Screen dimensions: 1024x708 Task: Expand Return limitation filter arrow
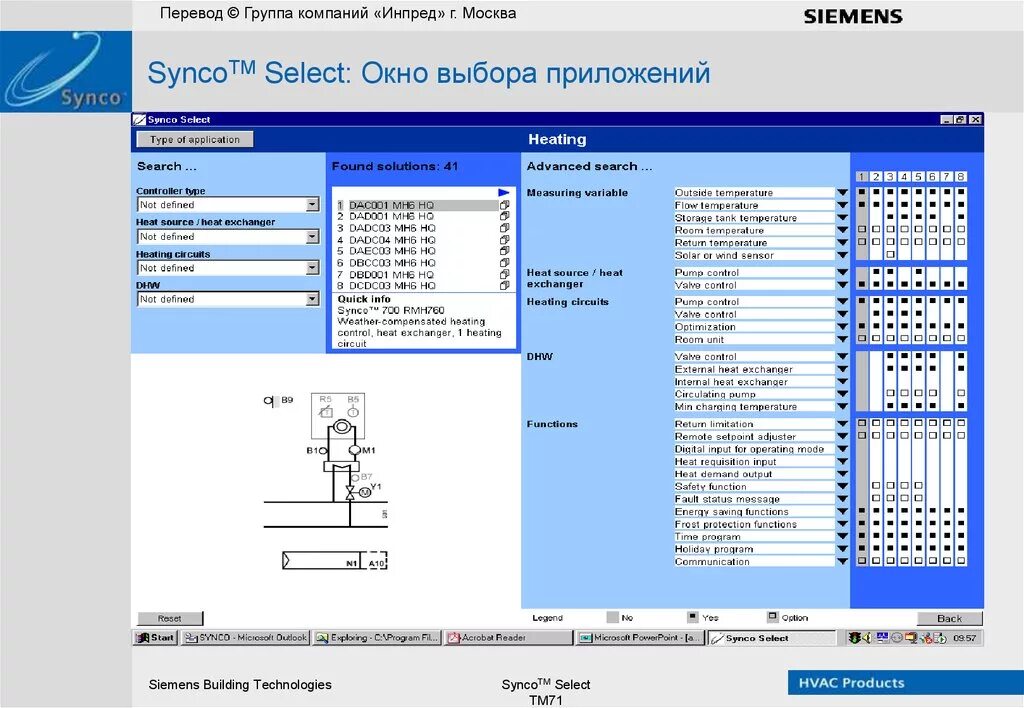842,424
